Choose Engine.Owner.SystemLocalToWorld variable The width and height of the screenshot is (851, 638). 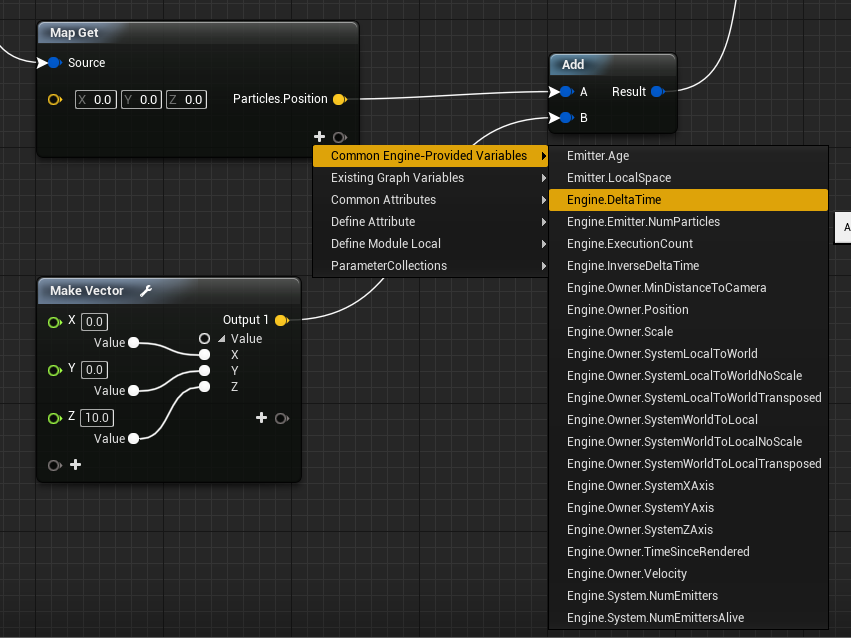pos(689,354)
